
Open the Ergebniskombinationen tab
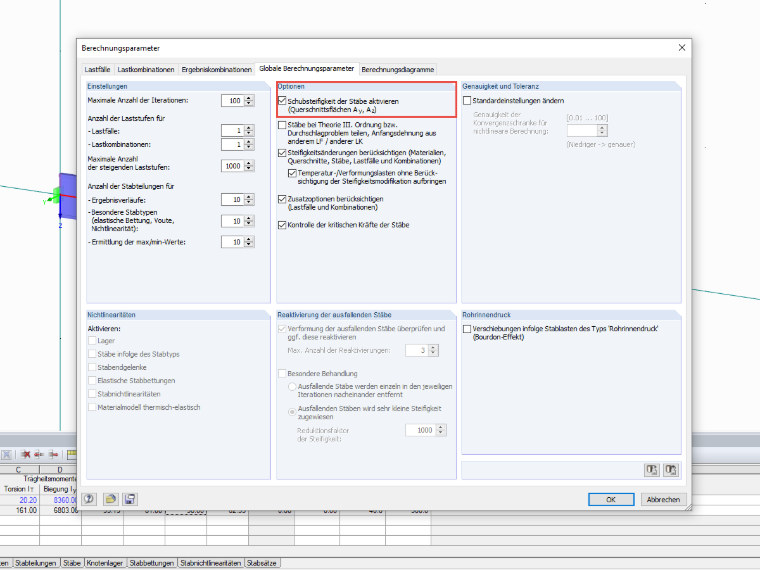[x=217, y=69]
